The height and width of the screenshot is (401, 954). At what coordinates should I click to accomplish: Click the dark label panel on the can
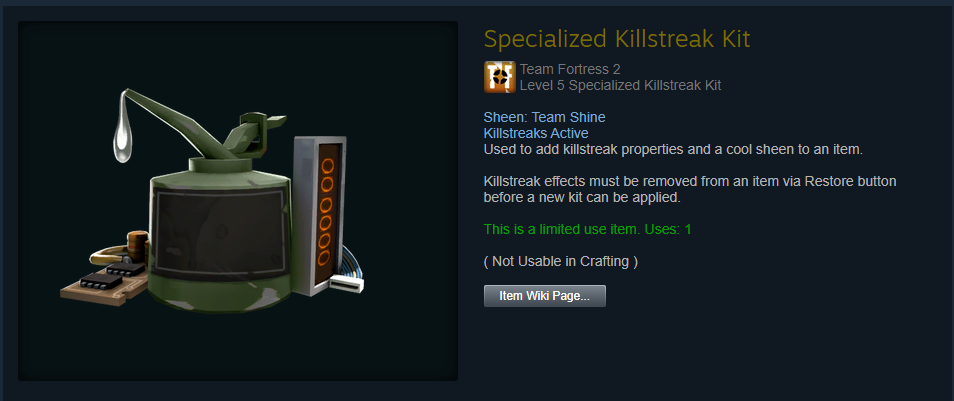pos(220,232)
